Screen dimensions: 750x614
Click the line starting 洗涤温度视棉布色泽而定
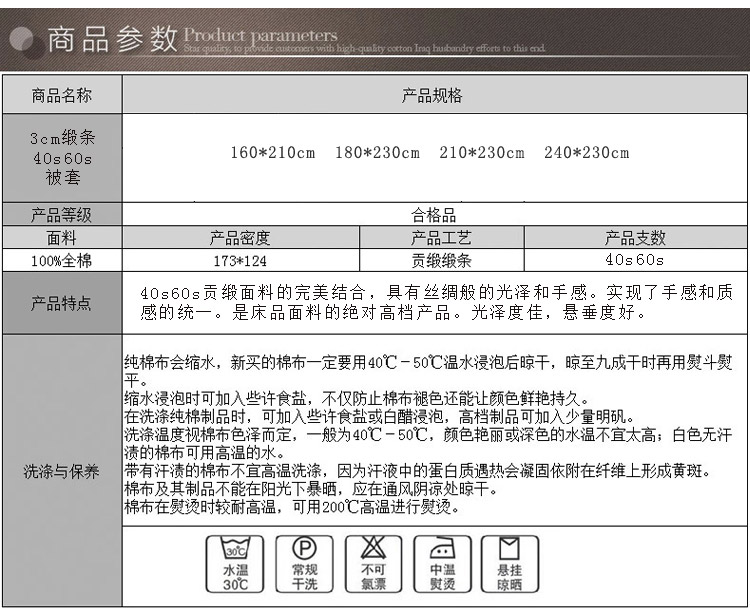[428, 444]
